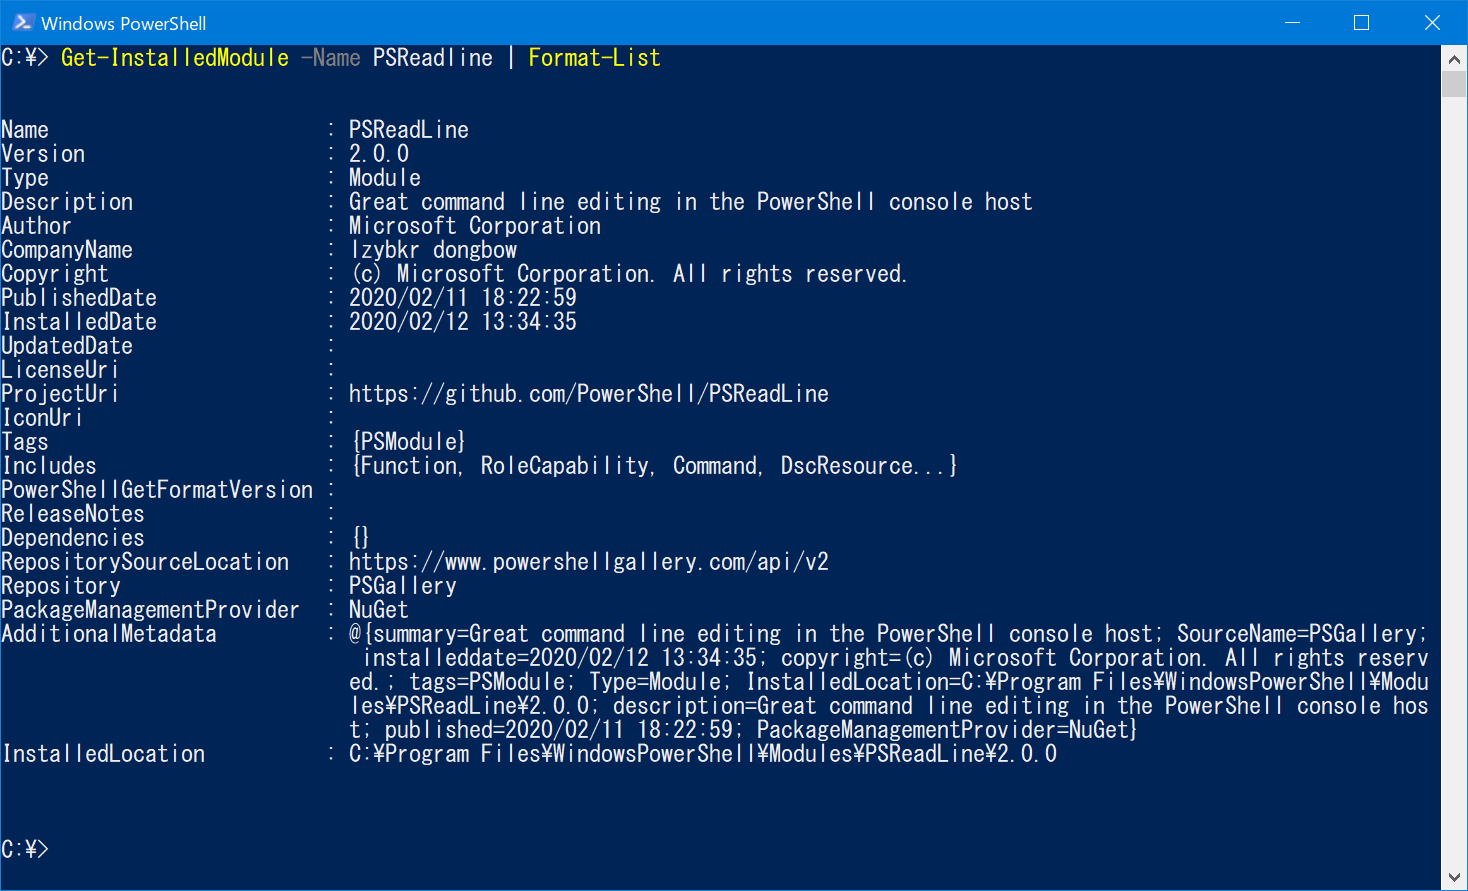This screenshot has width=1468, height=891.
Task: Click the scrollbar up arrow
Action: pos(1455,58)
